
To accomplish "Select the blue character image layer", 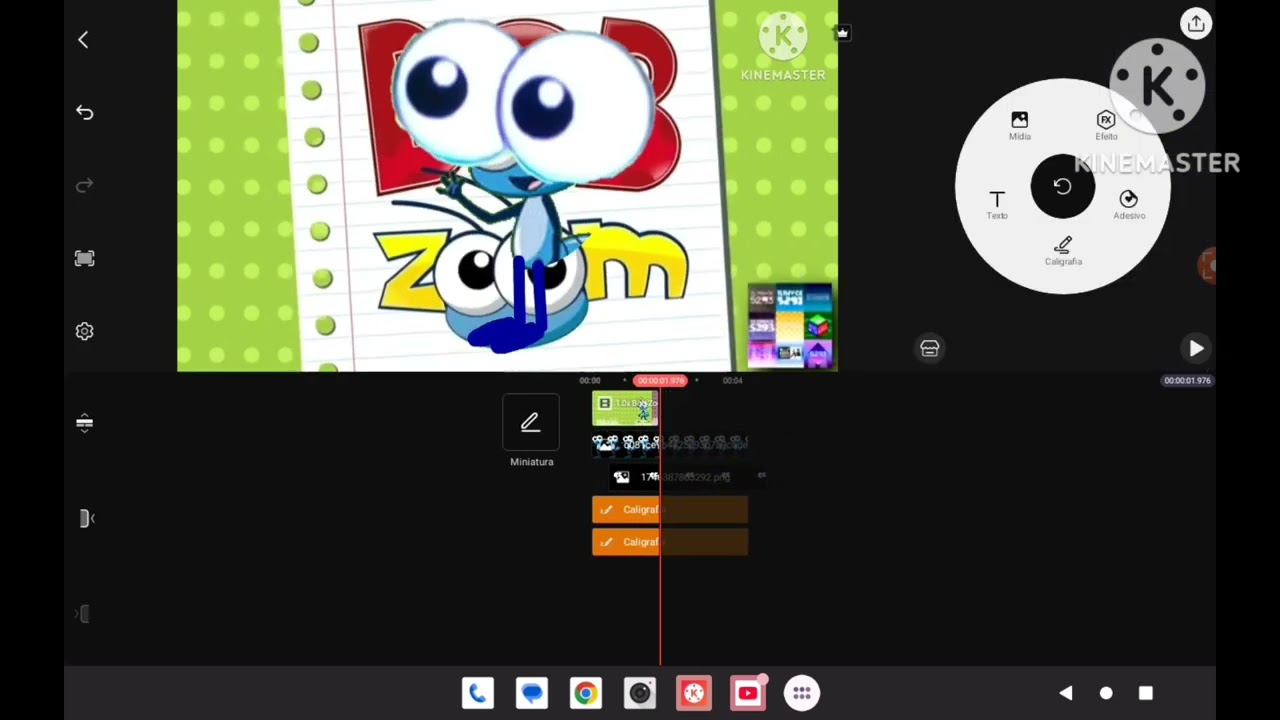I will [x=669, y=443].
